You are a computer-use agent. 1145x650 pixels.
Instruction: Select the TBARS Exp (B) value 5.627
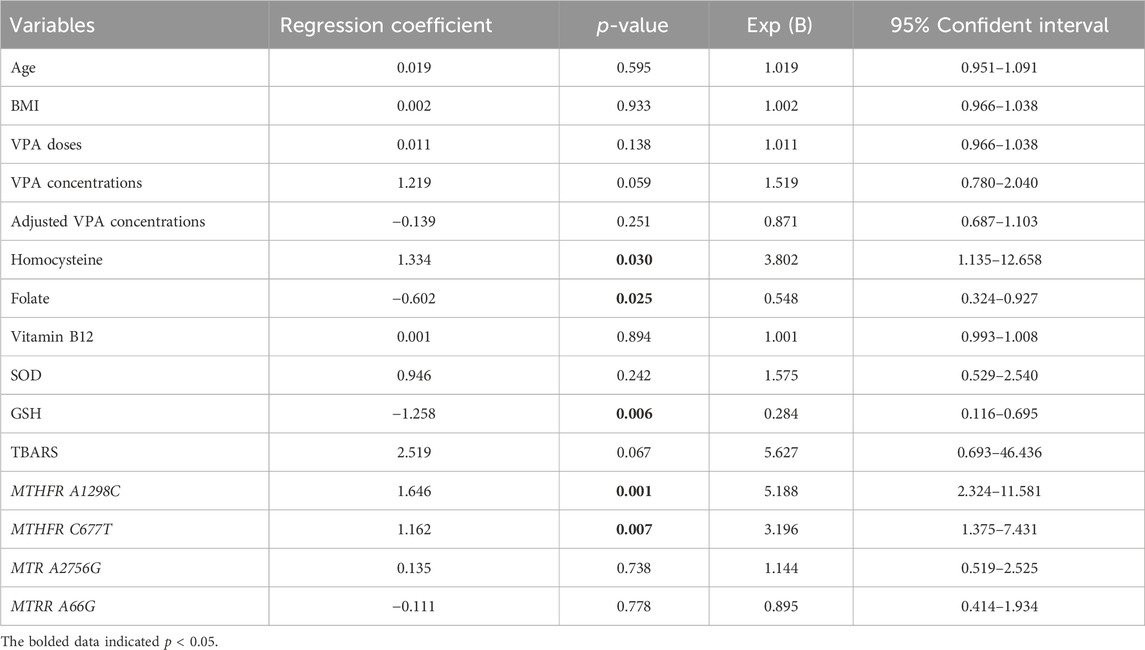(x=781, y=452)
